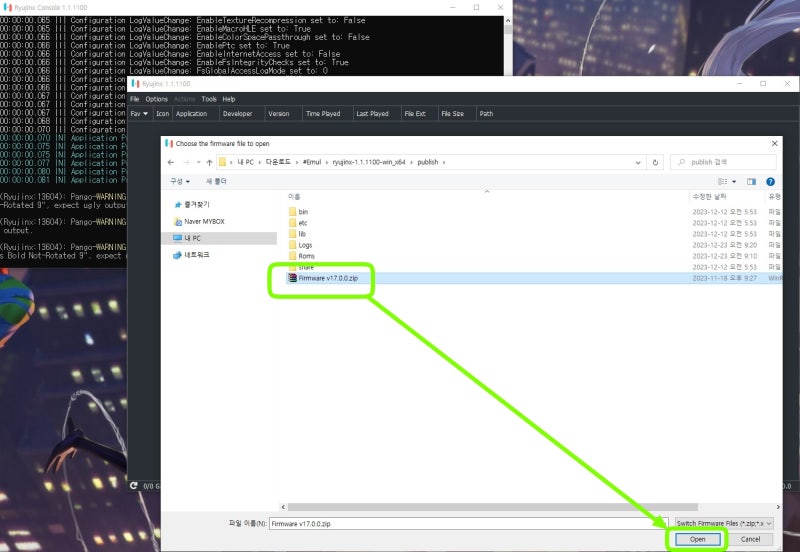Open the Options menu in Ryujinx
Screen dimensions: 800x552
[157, 99]
